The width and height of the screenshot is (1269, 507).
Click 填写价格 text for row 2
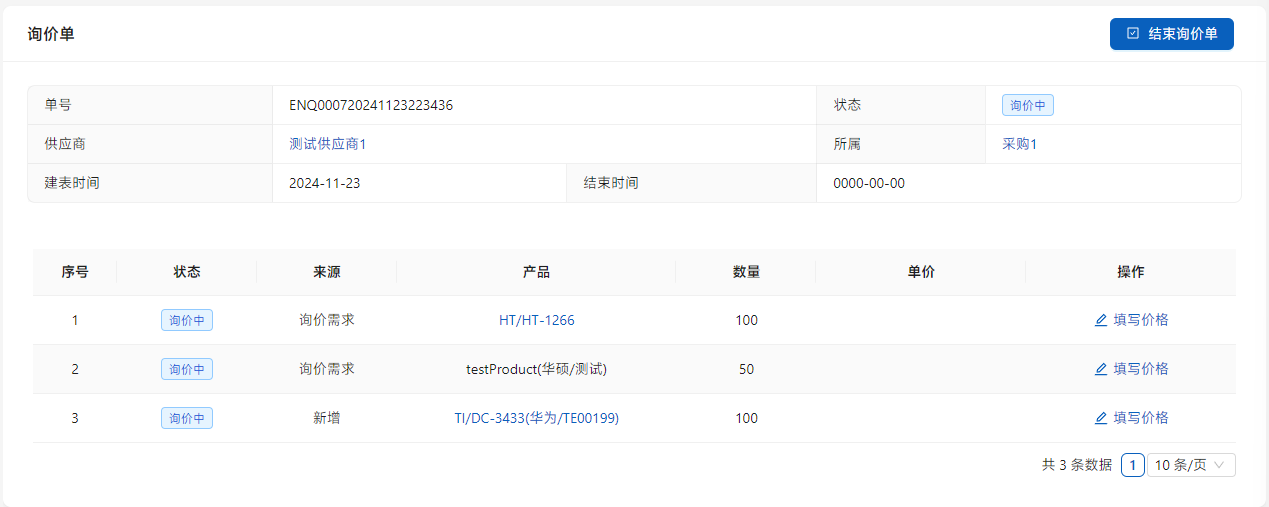(1140, 369)
